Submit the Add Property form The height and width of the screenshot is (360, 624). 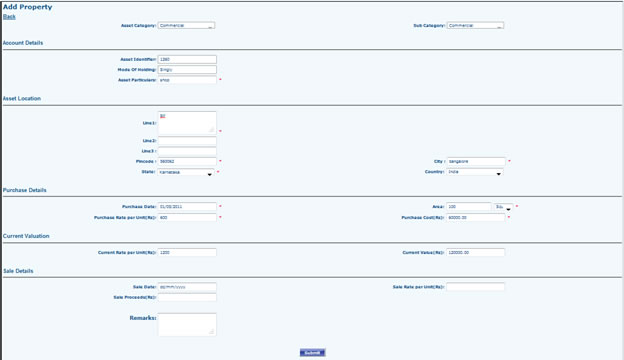point(312,352)
